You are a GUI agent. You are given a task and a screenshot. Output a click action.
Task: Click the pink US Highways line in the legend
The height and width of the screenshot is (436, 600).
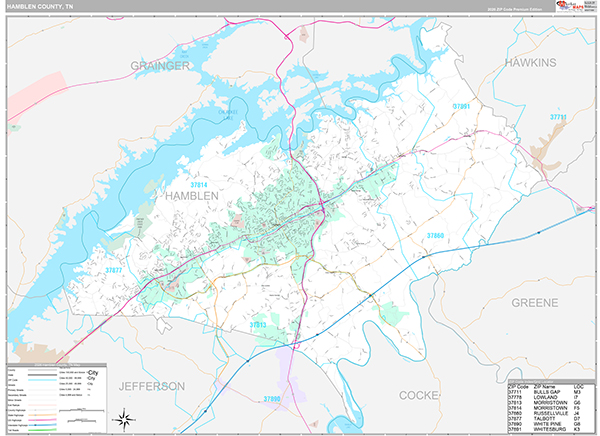tap(42, 420)
